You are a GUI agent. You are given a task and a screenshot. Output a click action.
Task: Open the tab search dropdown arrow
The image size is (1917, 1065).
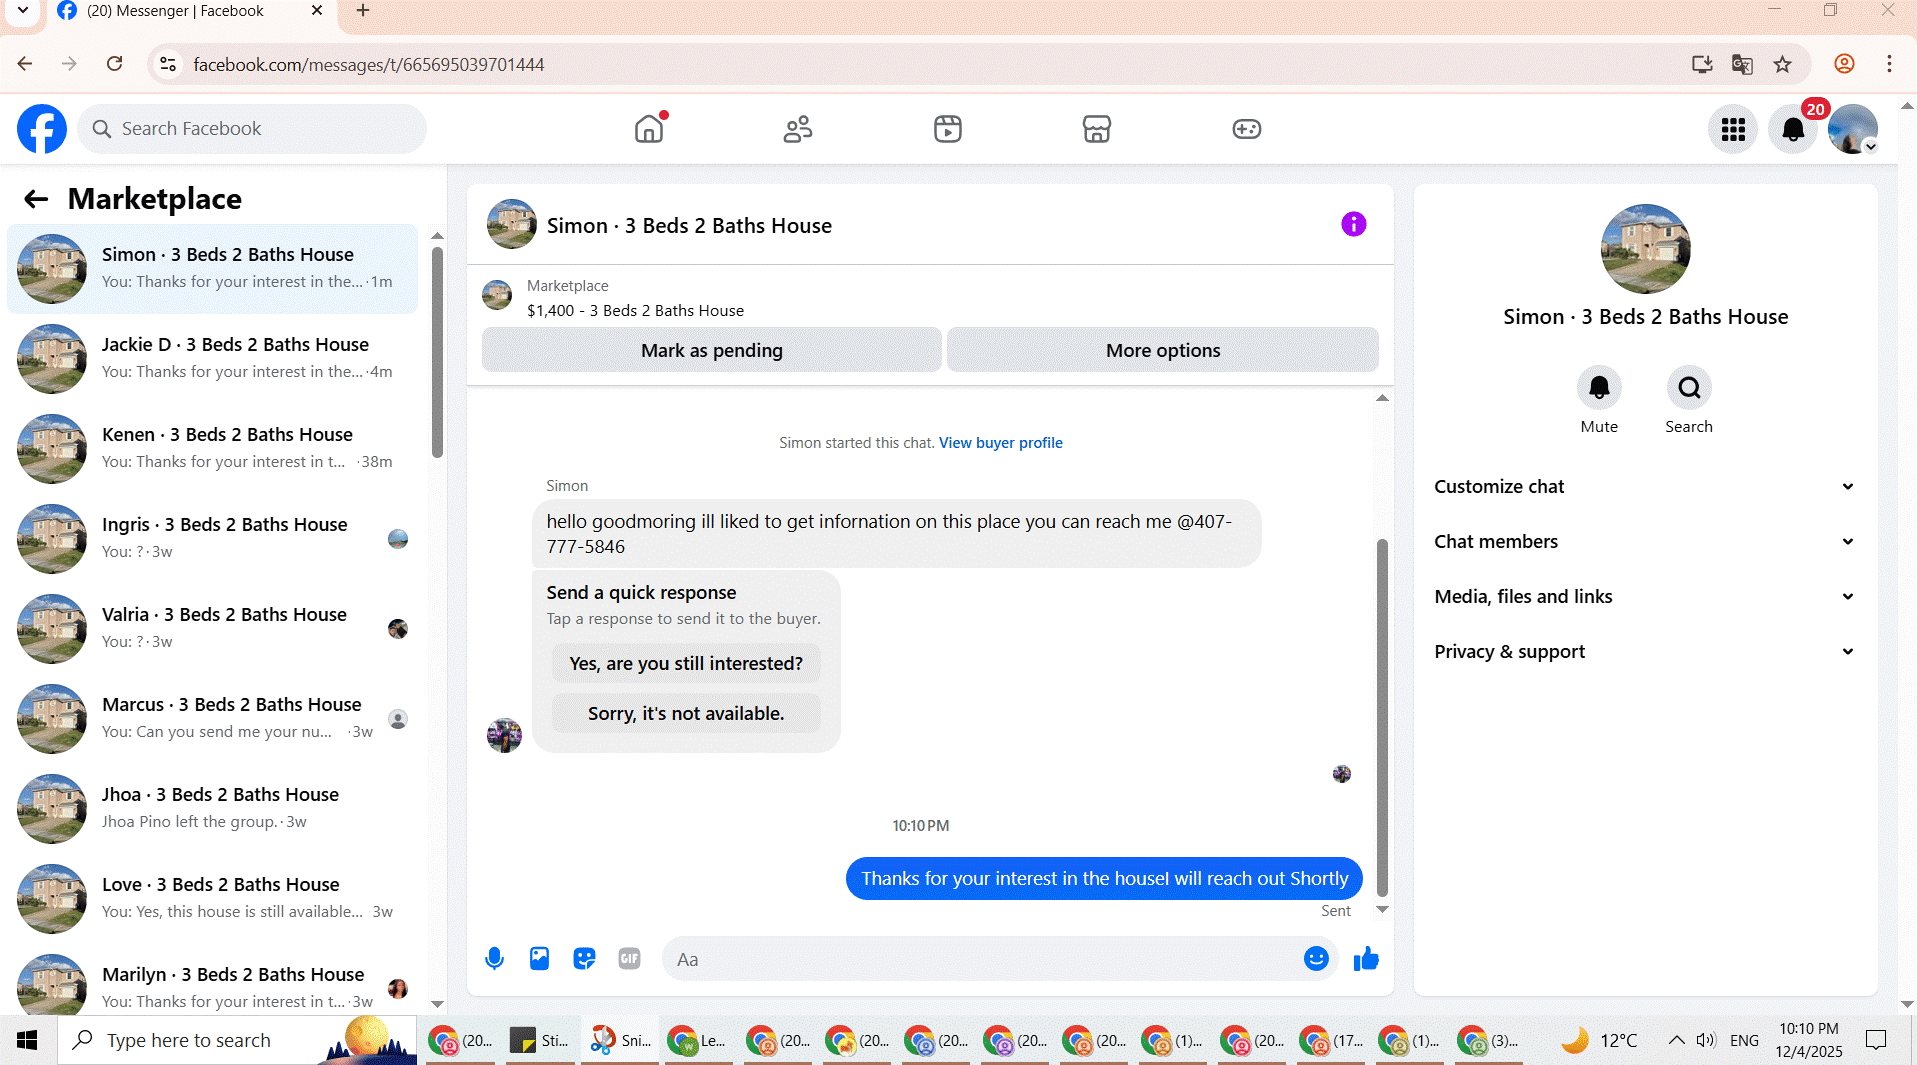point(22,10)
